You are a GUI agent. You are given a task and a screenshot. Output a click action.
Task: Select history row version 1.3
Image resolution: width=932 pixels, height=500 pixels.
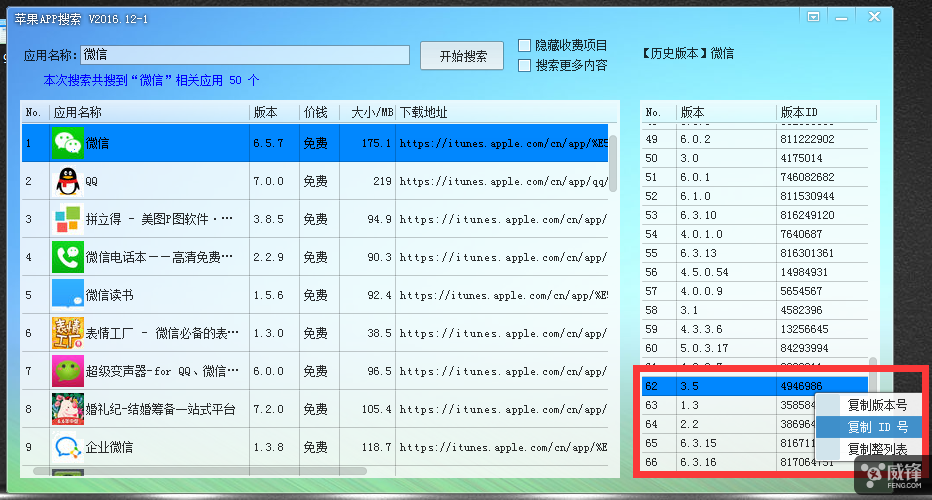[x=729, y=405]
